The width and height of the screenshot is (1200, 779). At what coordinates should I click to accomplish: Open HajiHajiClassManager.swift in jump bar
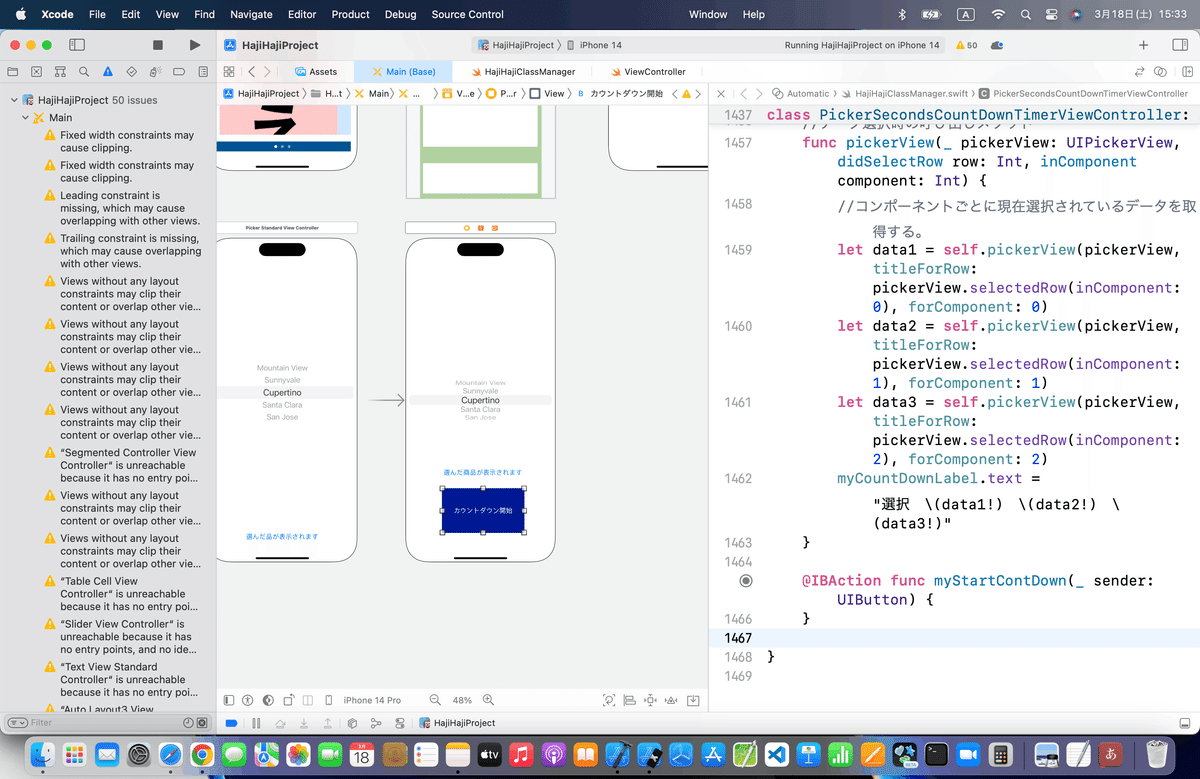click(904, 93)
